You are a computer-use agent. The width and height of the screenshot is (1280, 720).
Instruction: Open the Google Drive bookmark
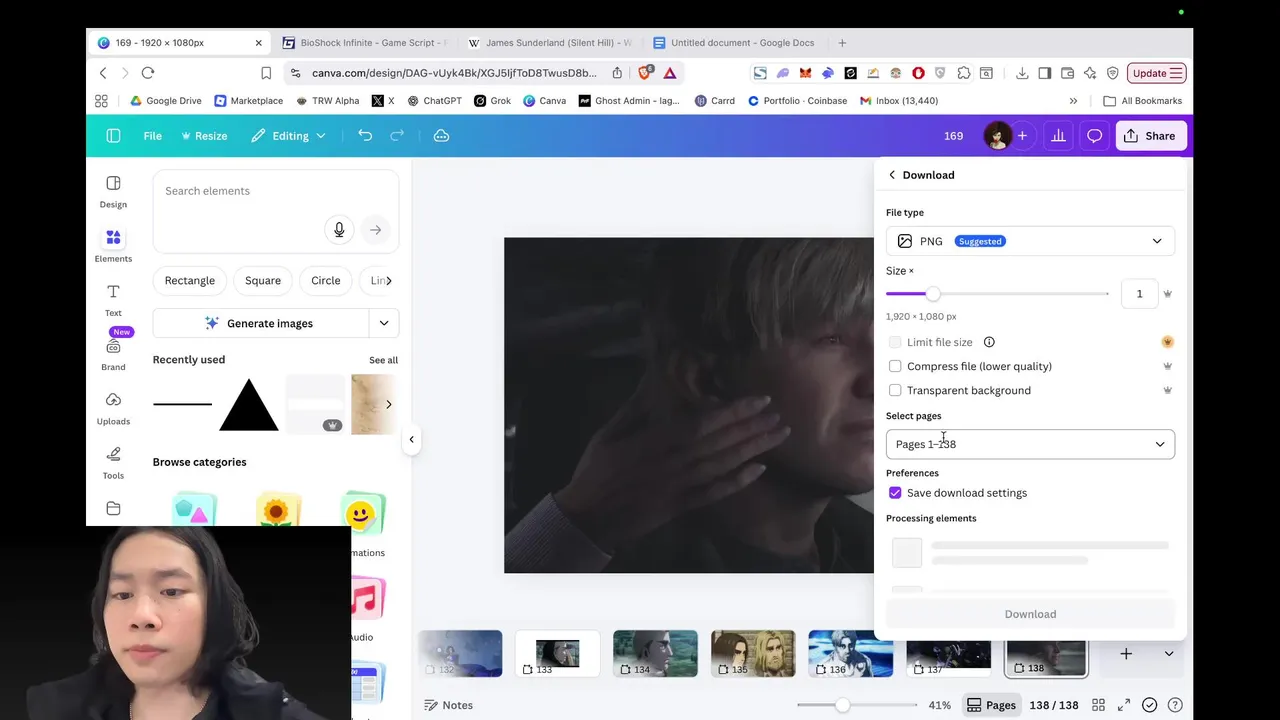pos(166,101)
